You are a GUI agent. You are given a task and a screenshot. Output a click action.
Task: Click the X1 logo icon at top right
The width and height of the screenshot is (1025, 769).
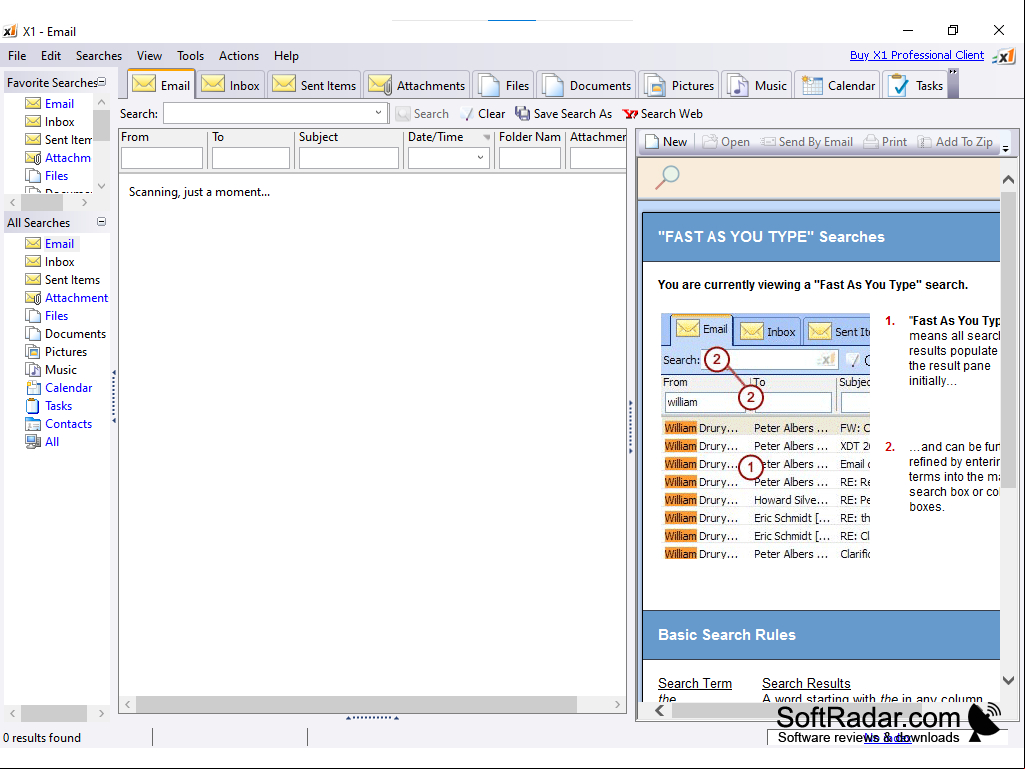pyautogui.click(x=1004, y=57)
